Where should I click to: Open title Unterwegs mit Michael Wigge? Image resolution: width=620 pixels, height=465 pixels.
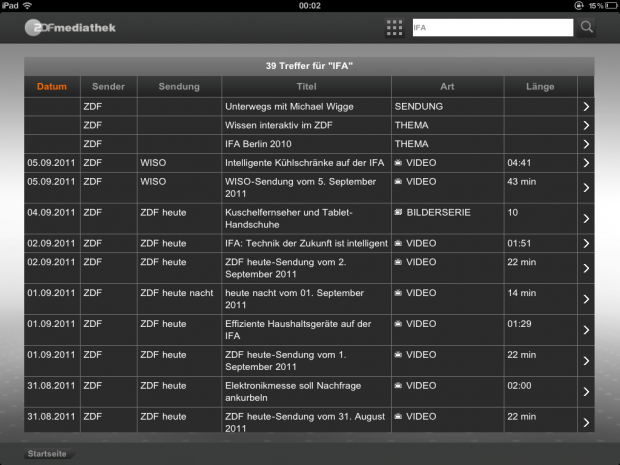(x=289, y=107)
